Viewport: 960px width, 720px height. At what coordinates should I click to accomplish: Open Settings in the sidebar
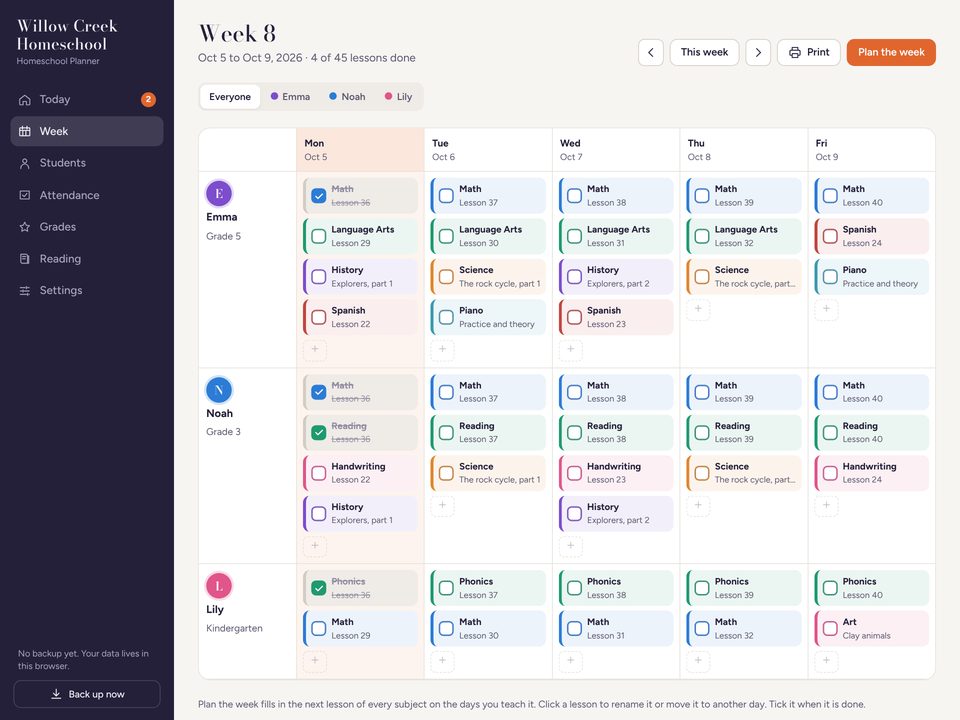point(87,291)
